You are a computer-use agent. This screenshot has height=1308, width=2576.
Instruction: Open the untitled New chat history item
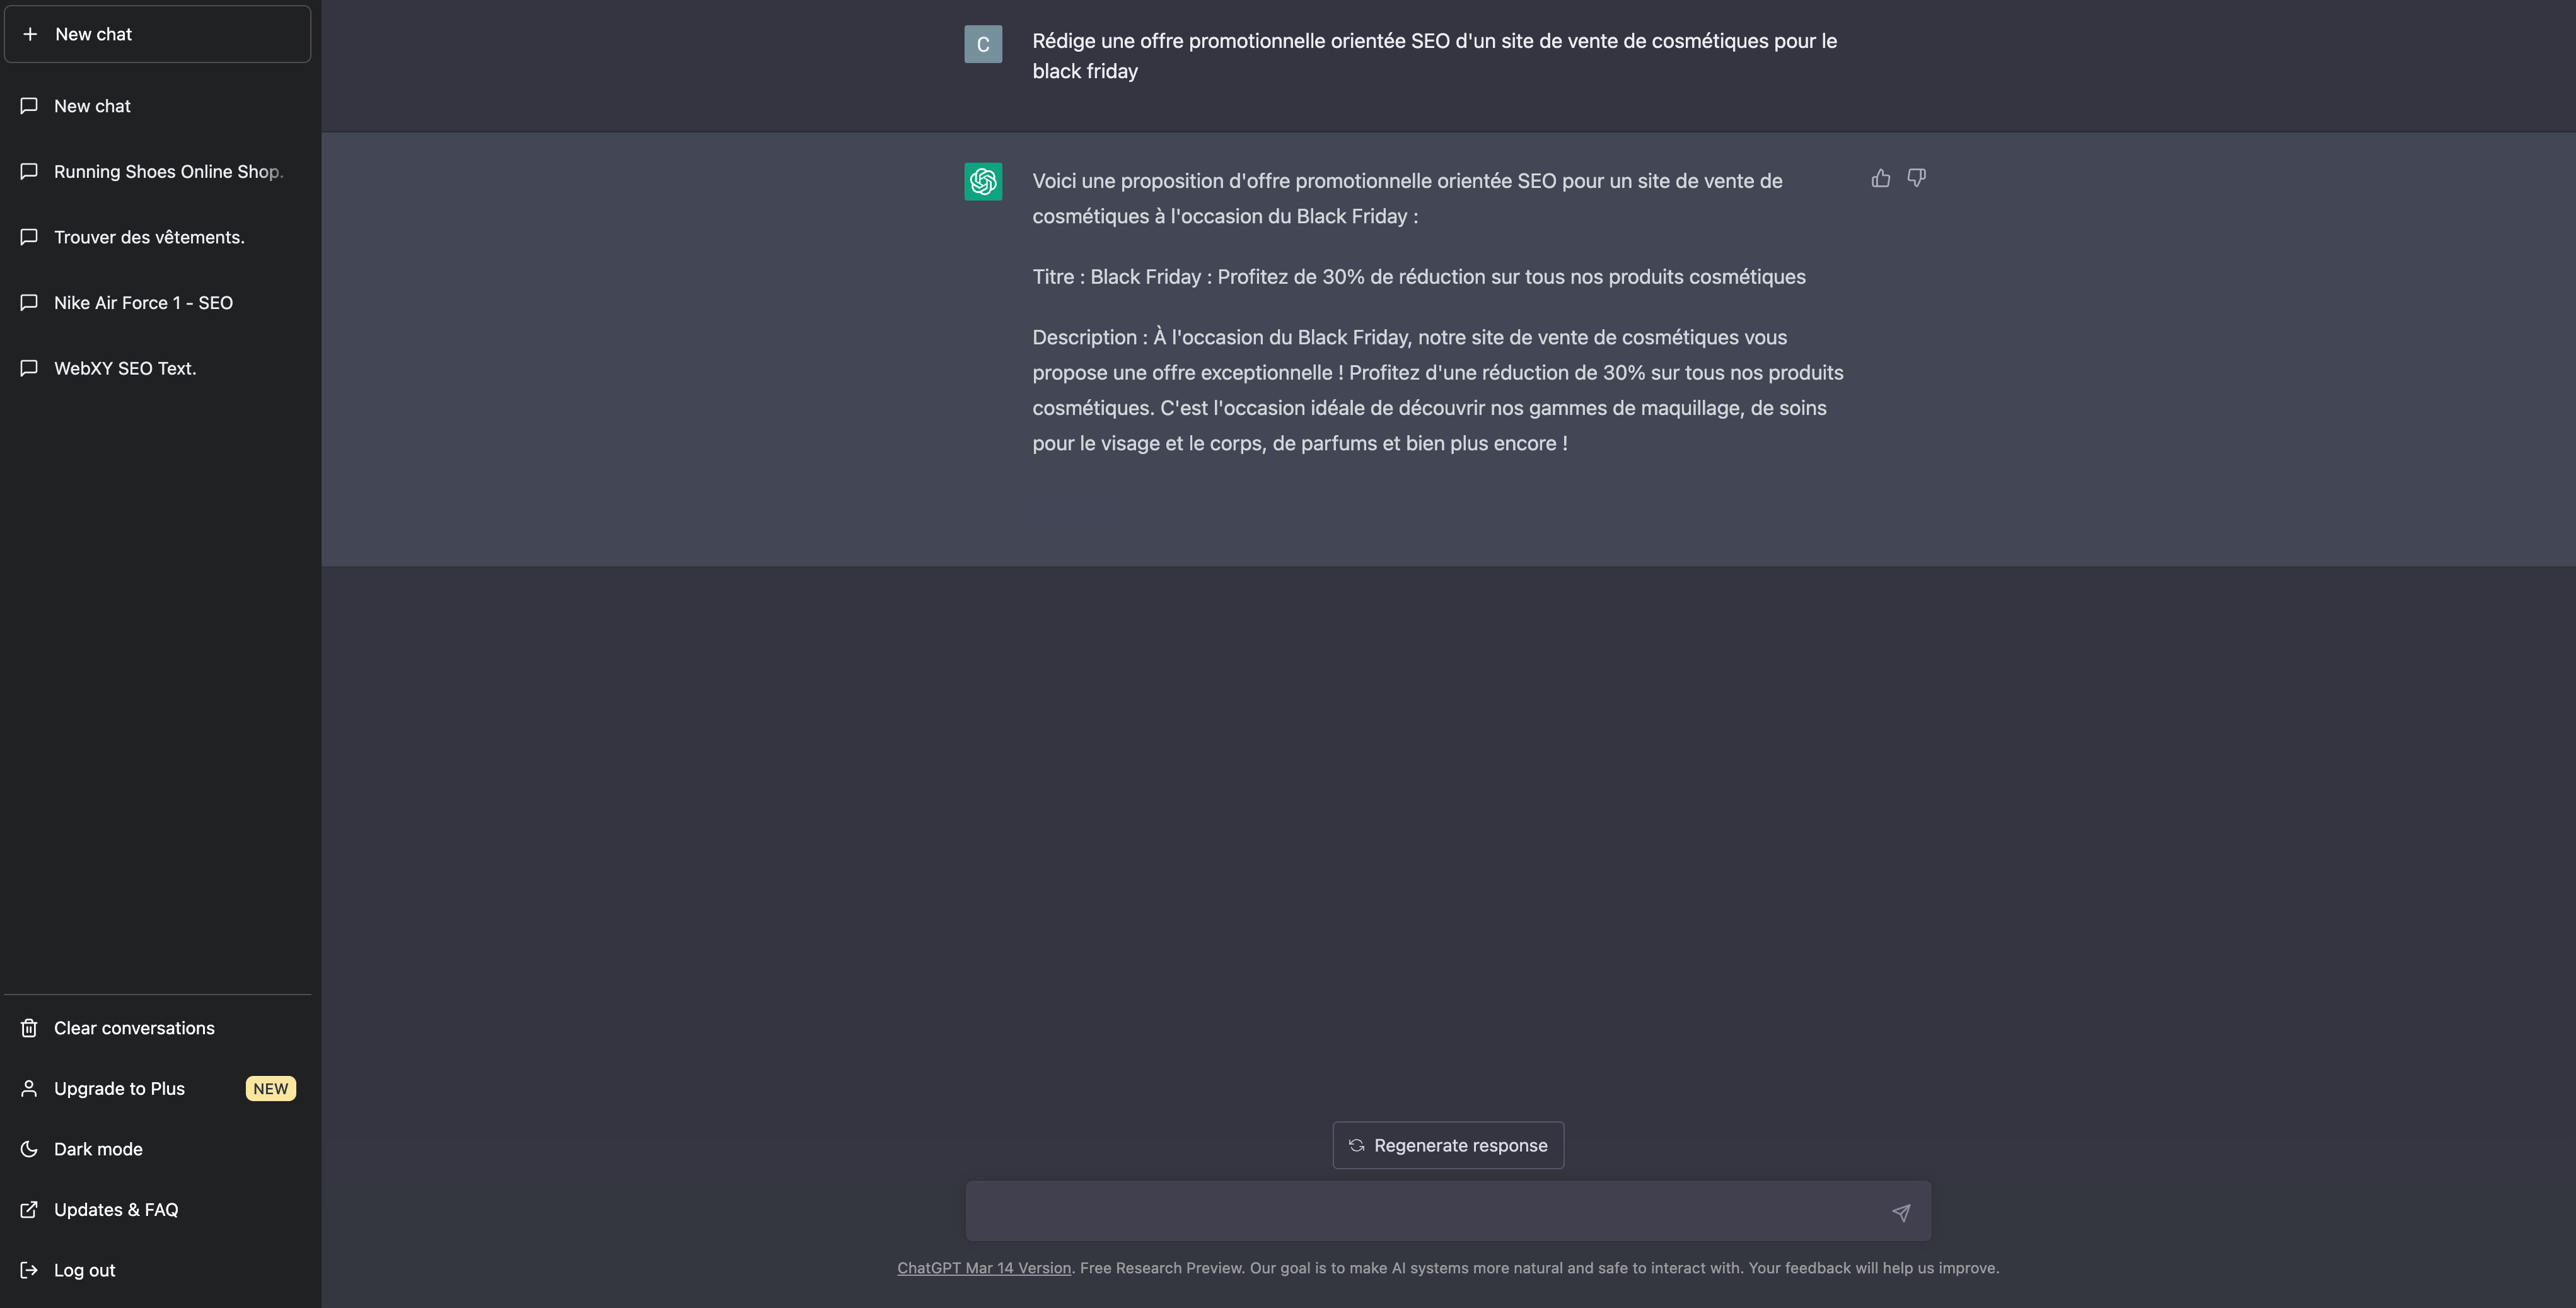pos(158,106)
